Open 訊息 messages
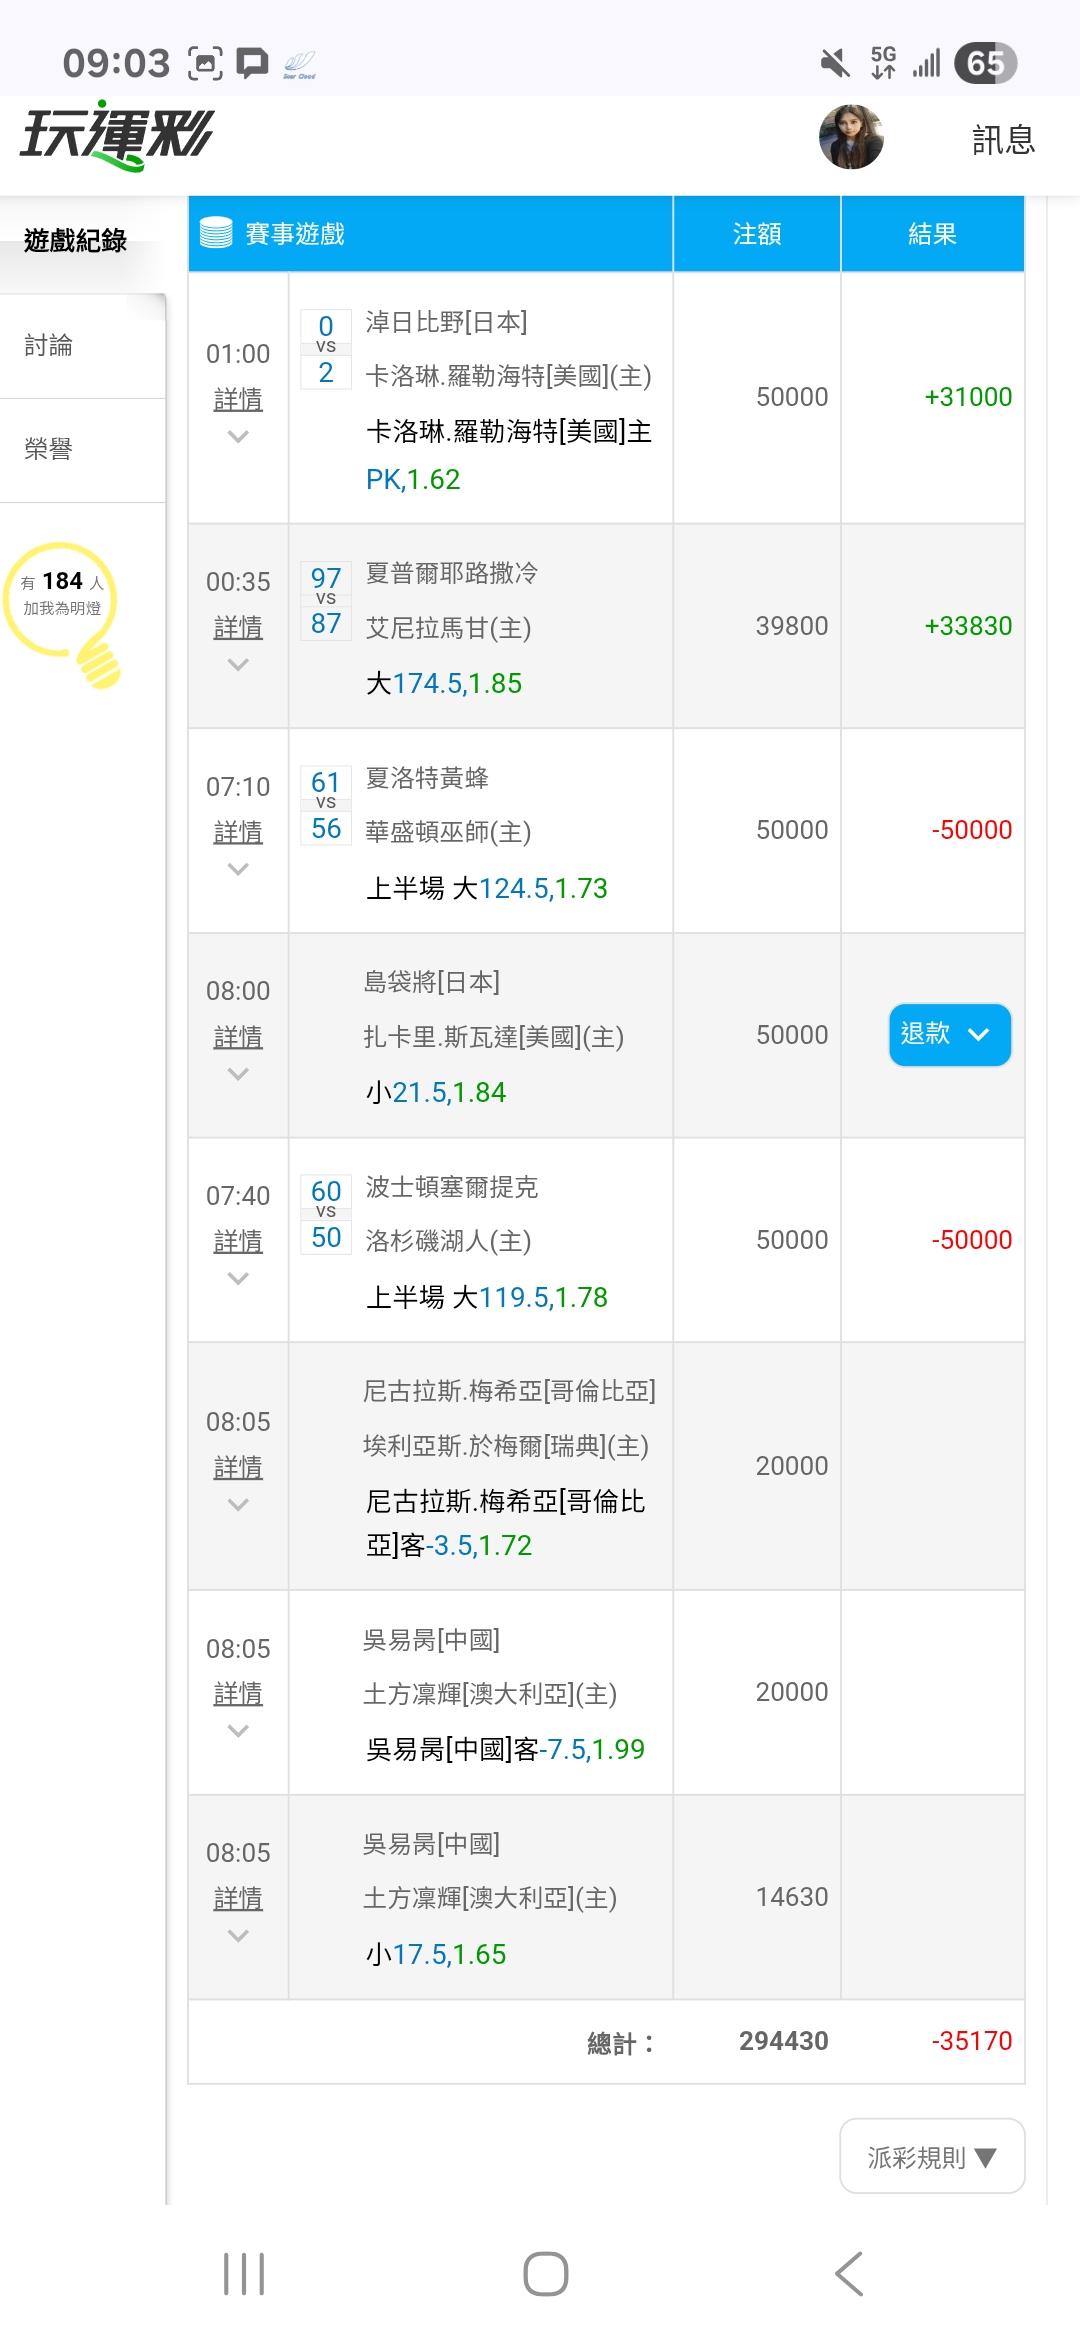Viewport: 1080px width, 2340px height. coord(1003,140)
